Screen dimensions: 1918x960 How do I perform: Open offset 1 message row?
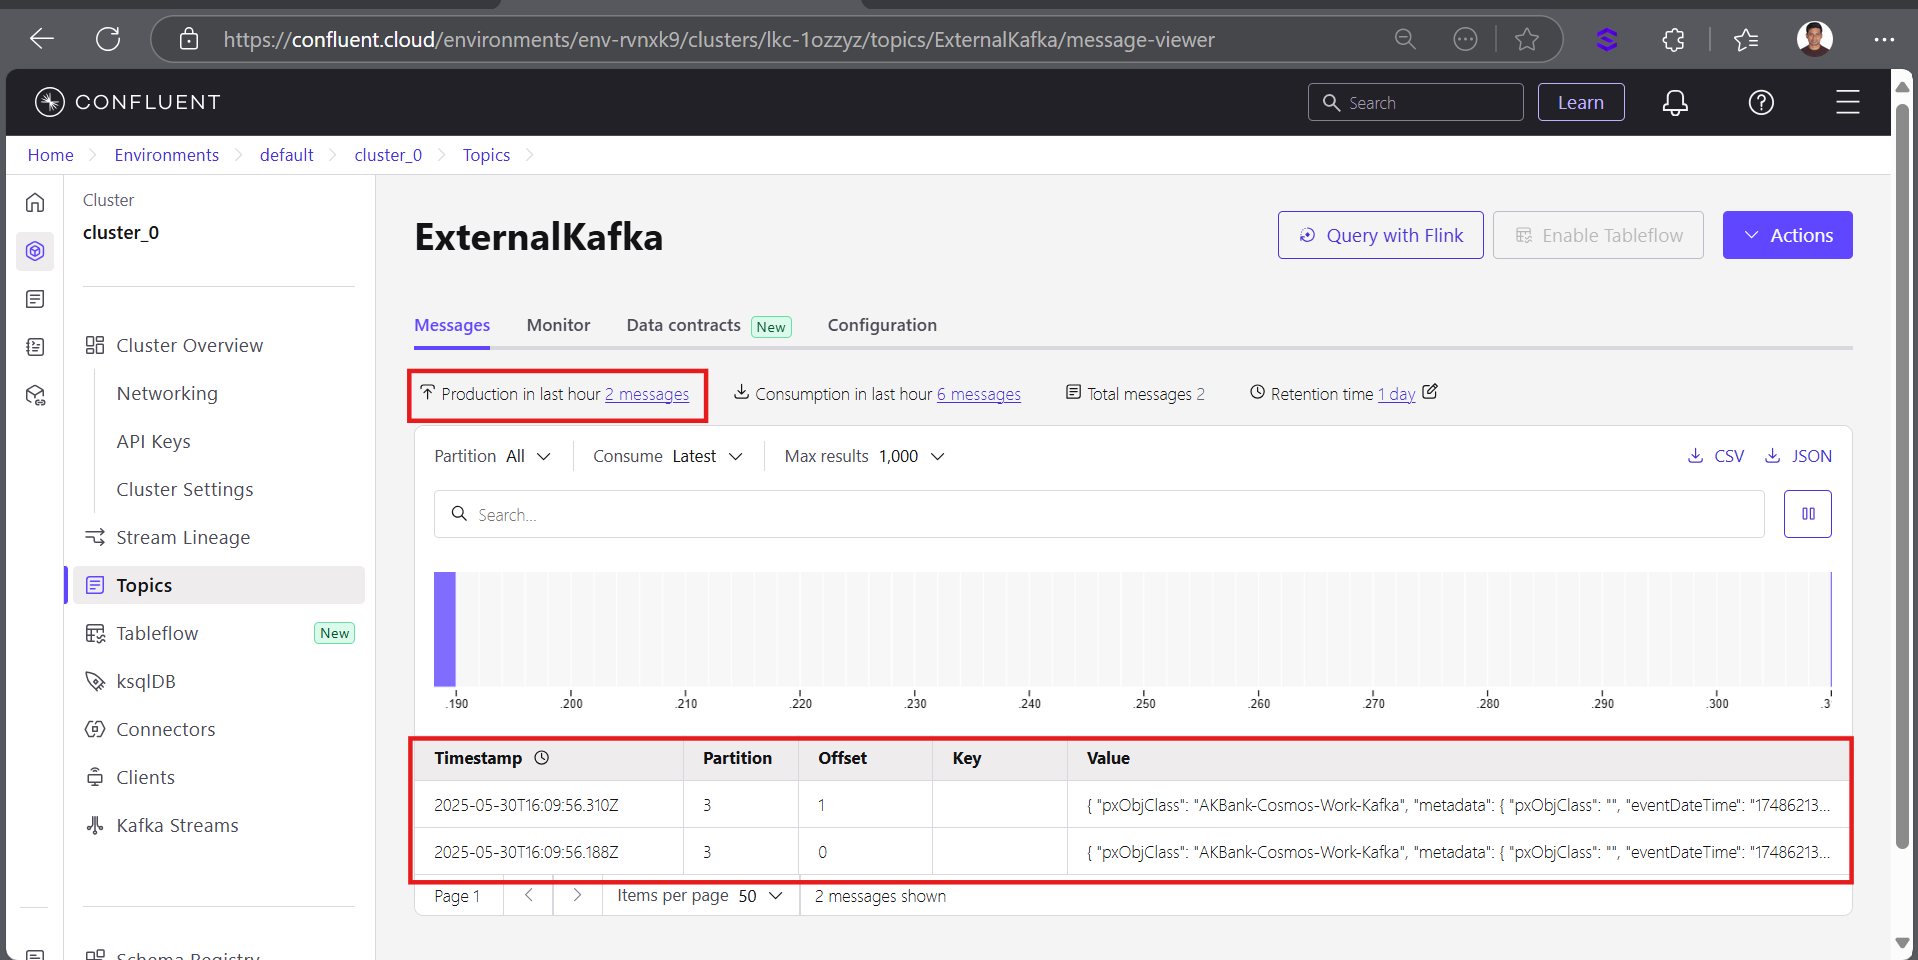(x=1131, y=804)
